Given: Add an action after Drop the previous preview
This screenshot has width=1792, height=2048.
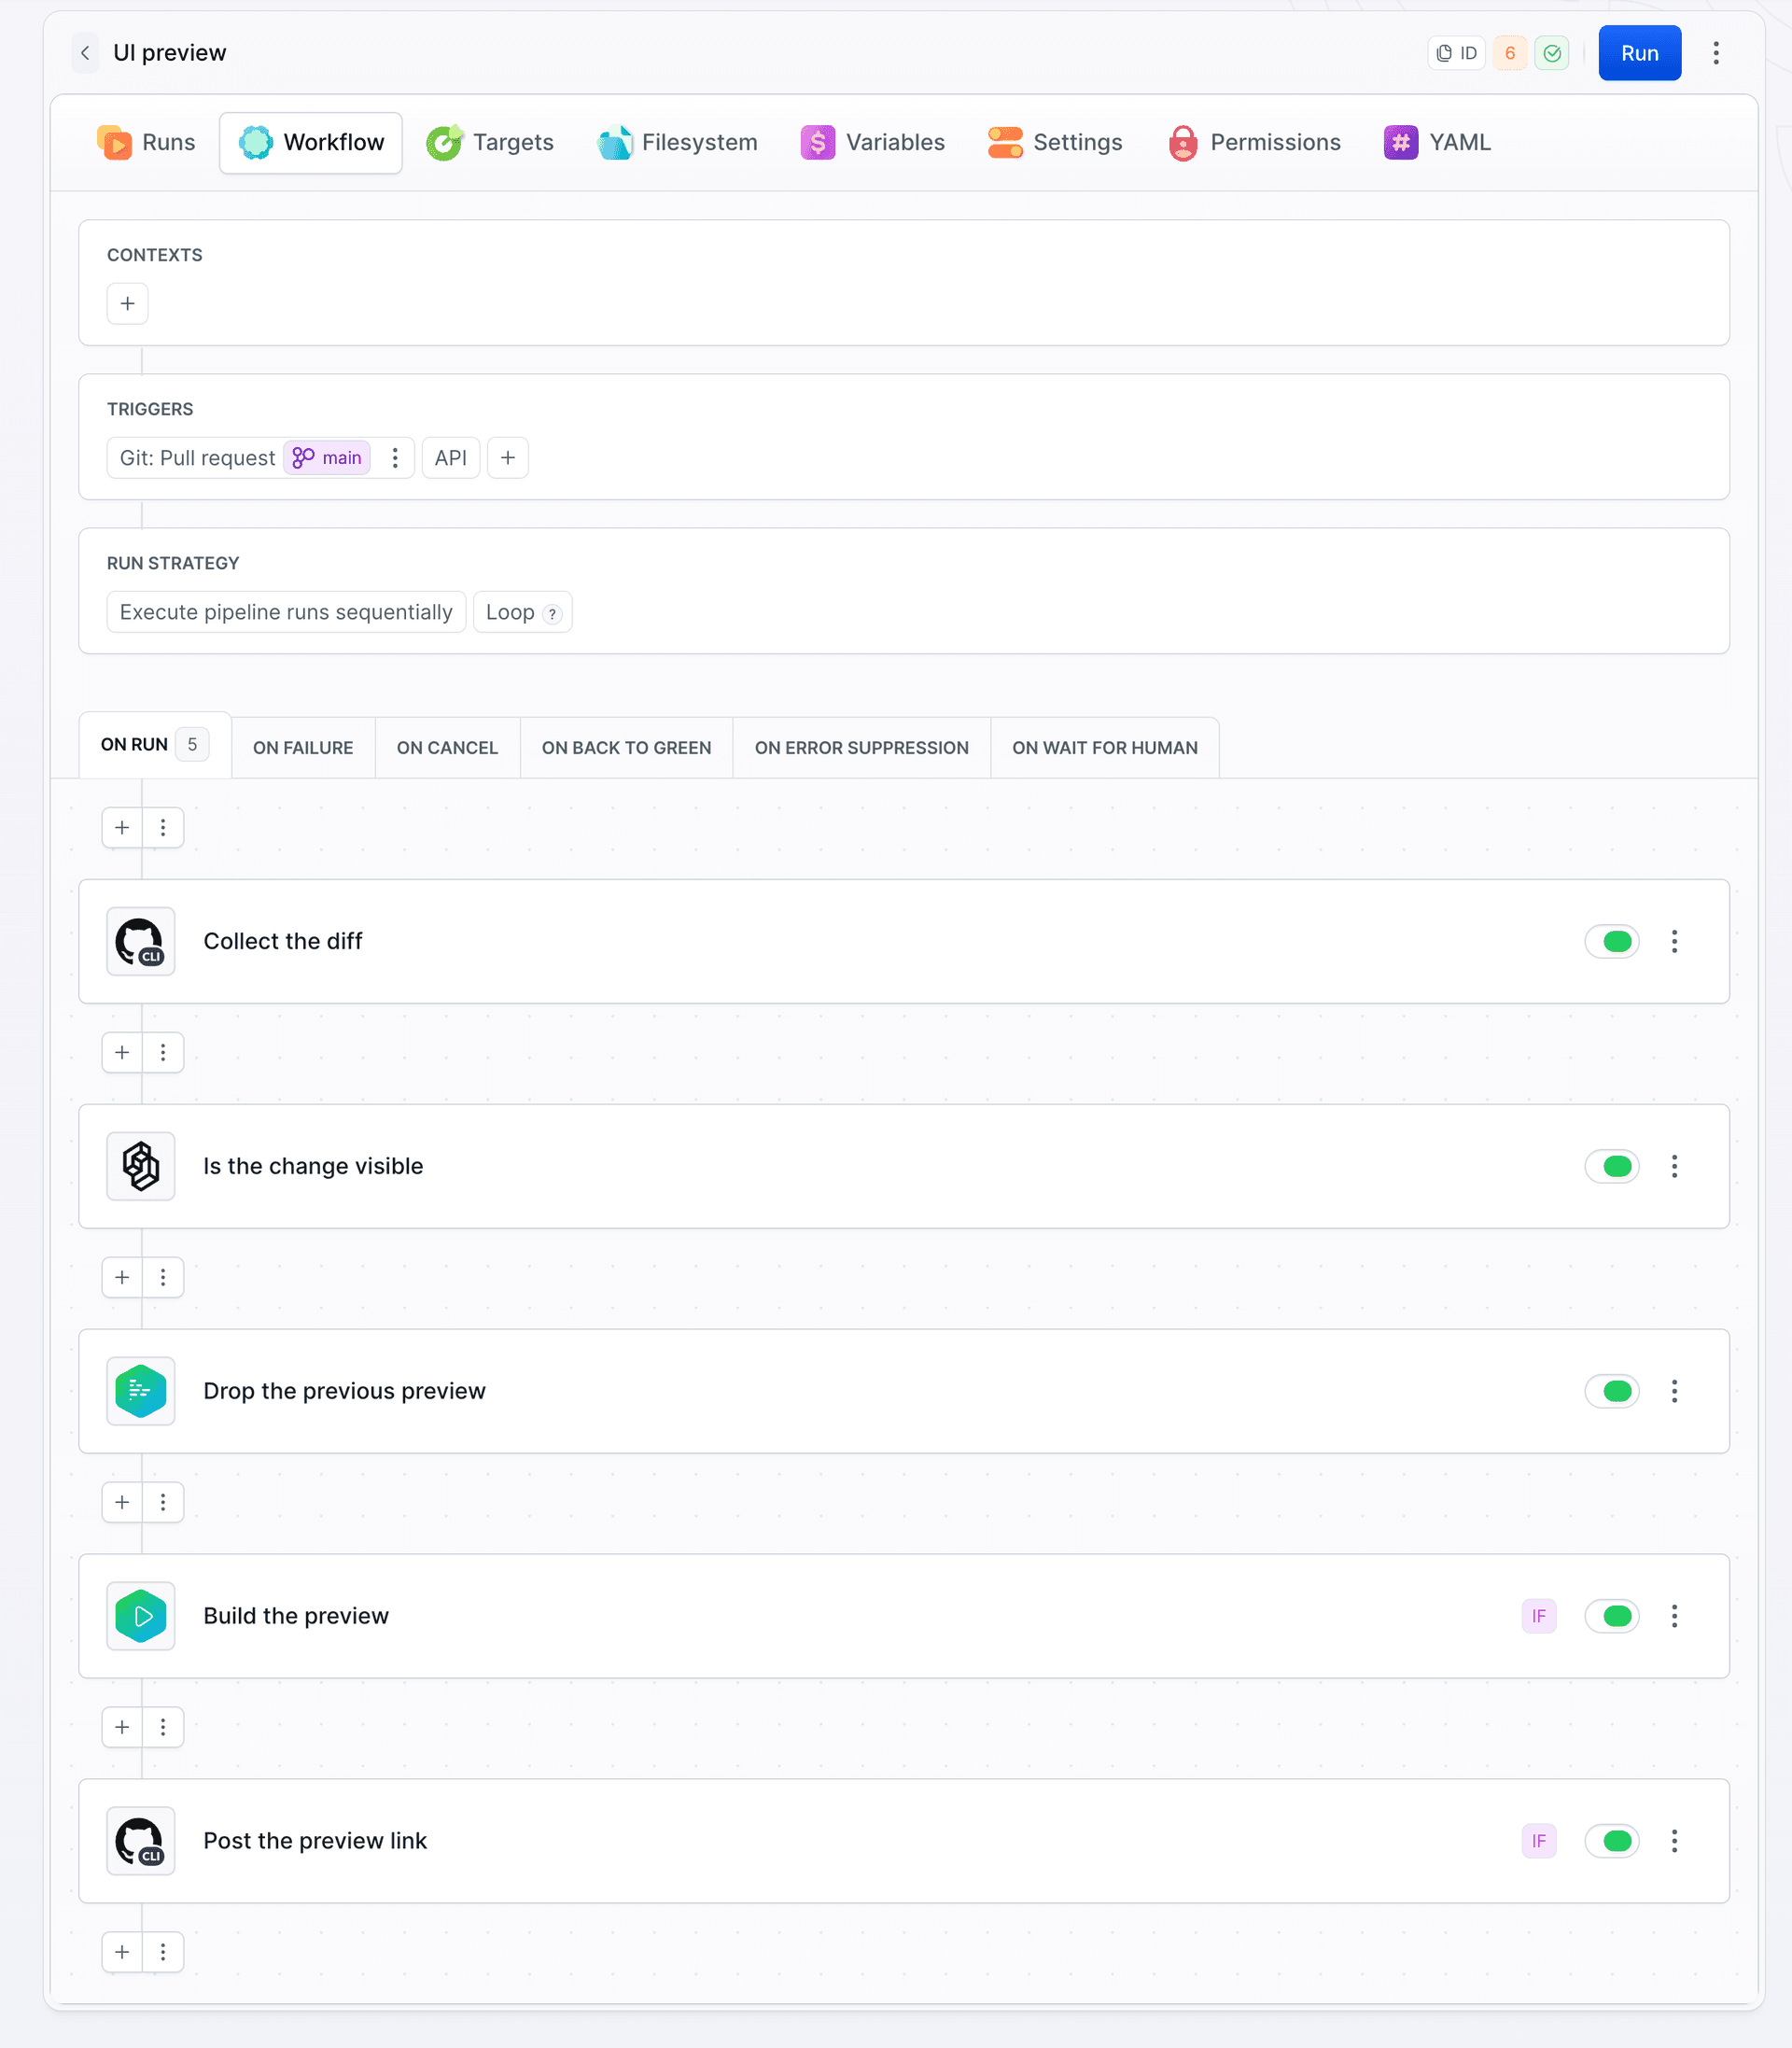Looking at the screenshot, I should [122, 1503].
